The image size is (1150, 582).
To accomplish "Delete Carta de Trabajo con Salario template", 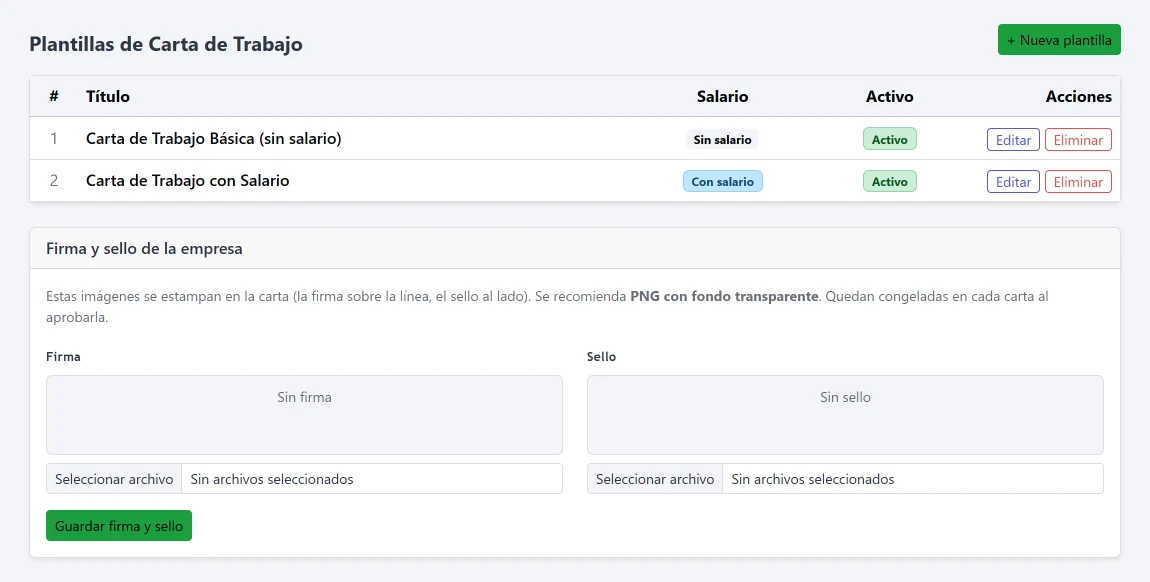I will coord(1078,181).
